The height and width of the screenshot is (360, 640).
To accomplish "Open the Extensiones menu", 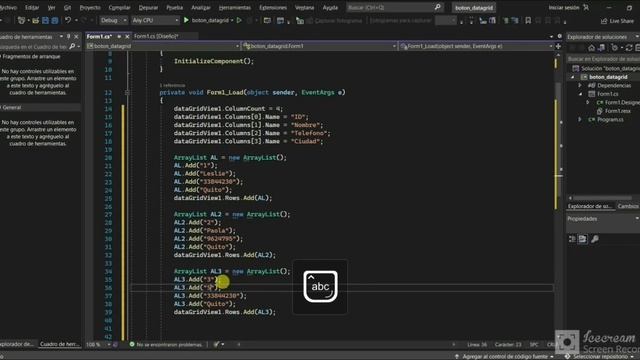I will (x=273, y=7).
